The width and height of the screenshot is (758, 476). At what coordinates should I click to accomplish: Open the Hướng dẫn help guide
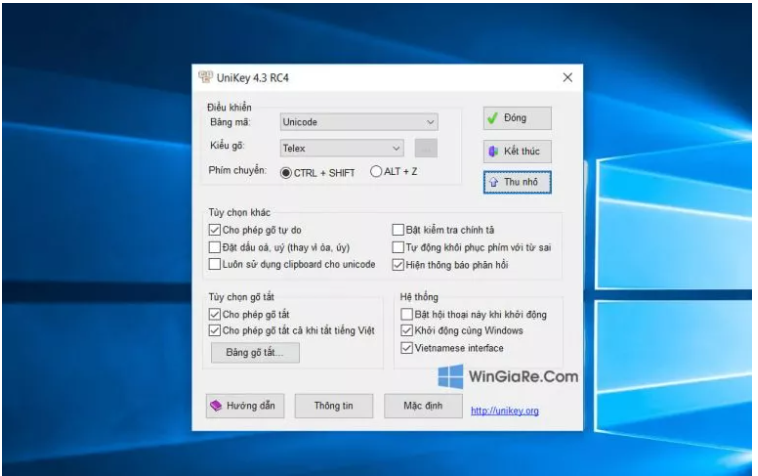tap(245, 406)
